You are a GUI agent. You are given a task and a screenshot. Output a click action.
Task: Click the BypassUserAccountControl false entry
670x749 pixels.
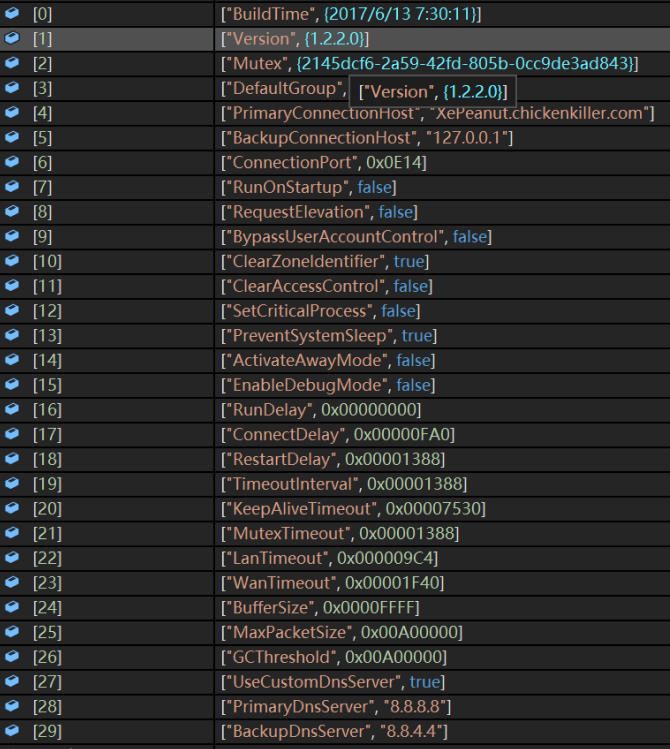coord(356,237)
